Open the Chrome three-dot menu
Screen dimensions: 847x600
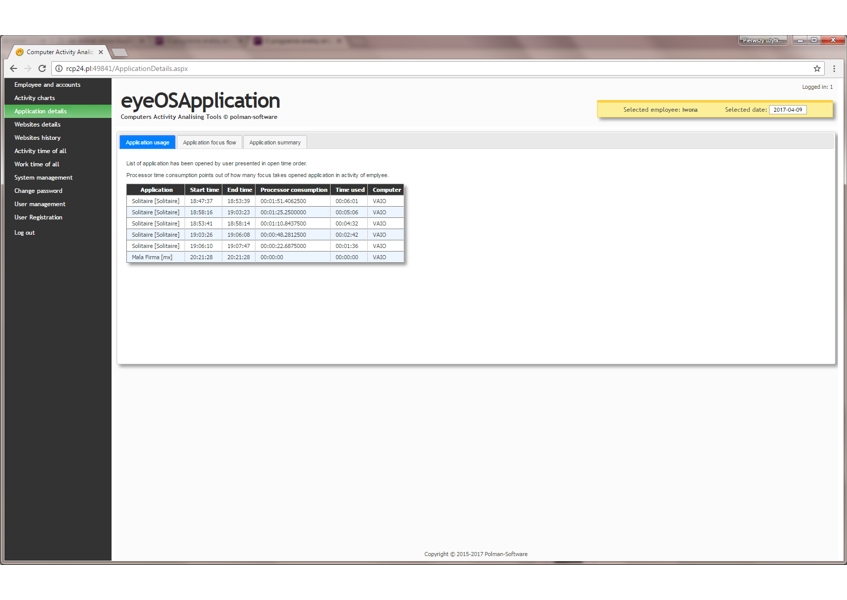coord(834,69)
